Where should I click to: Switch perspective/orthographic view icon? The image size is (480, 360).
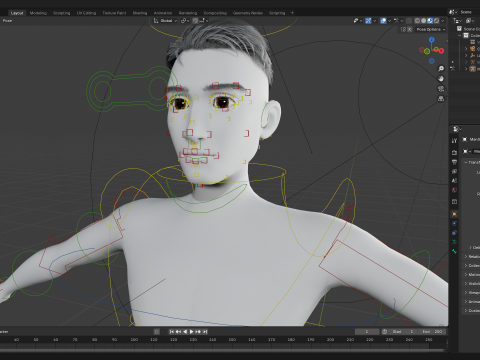coord(441,99)
